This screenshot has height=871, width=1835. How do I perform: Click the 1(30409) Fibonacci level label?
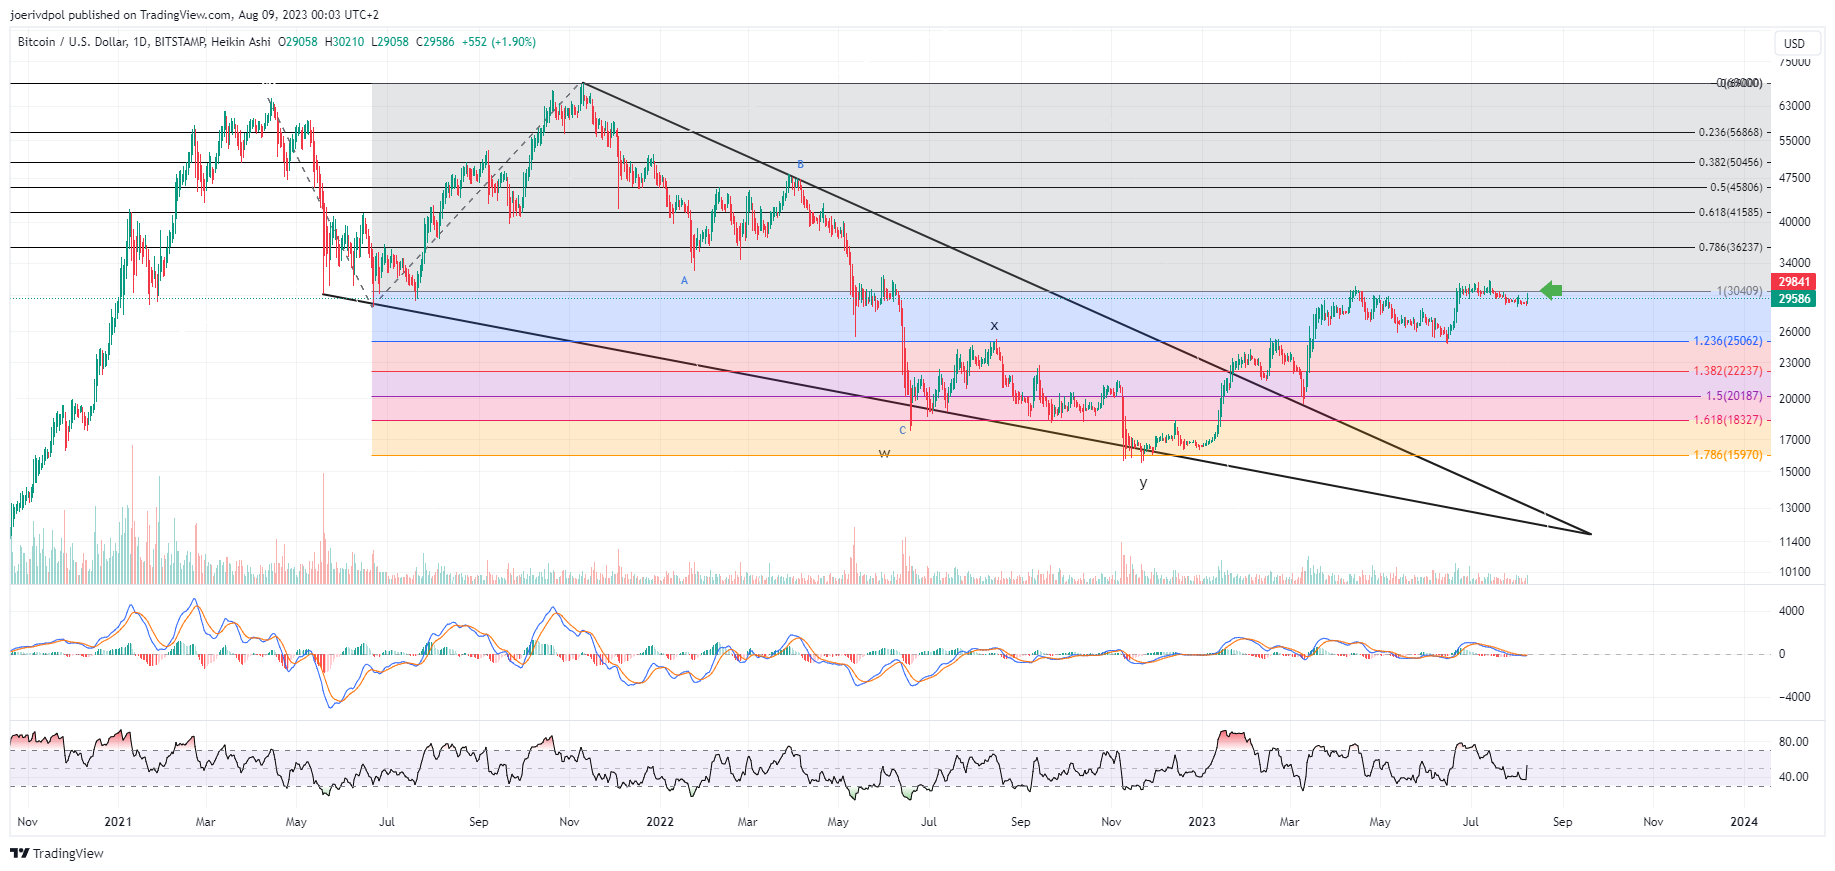(x=1739, y=291)
